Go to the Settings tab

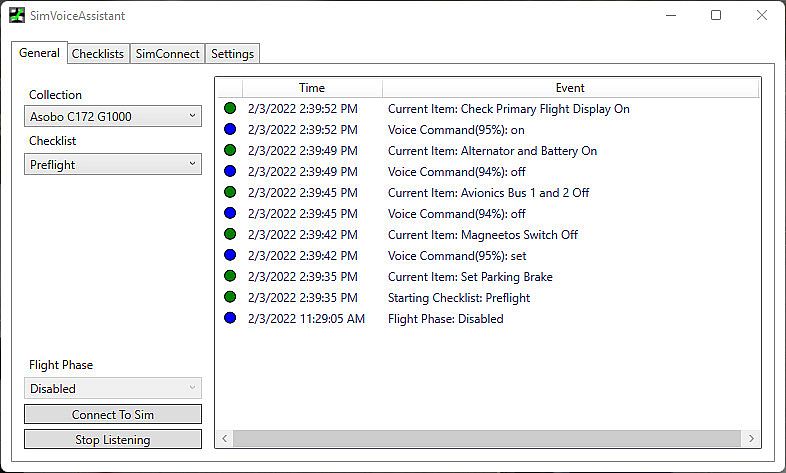click(x=232, y=54)
